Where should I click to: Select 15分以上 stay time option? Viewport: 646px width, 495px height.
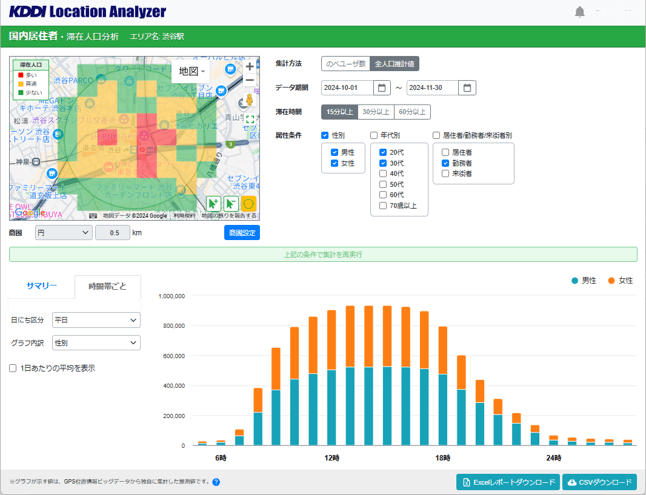tap(339, 112)
